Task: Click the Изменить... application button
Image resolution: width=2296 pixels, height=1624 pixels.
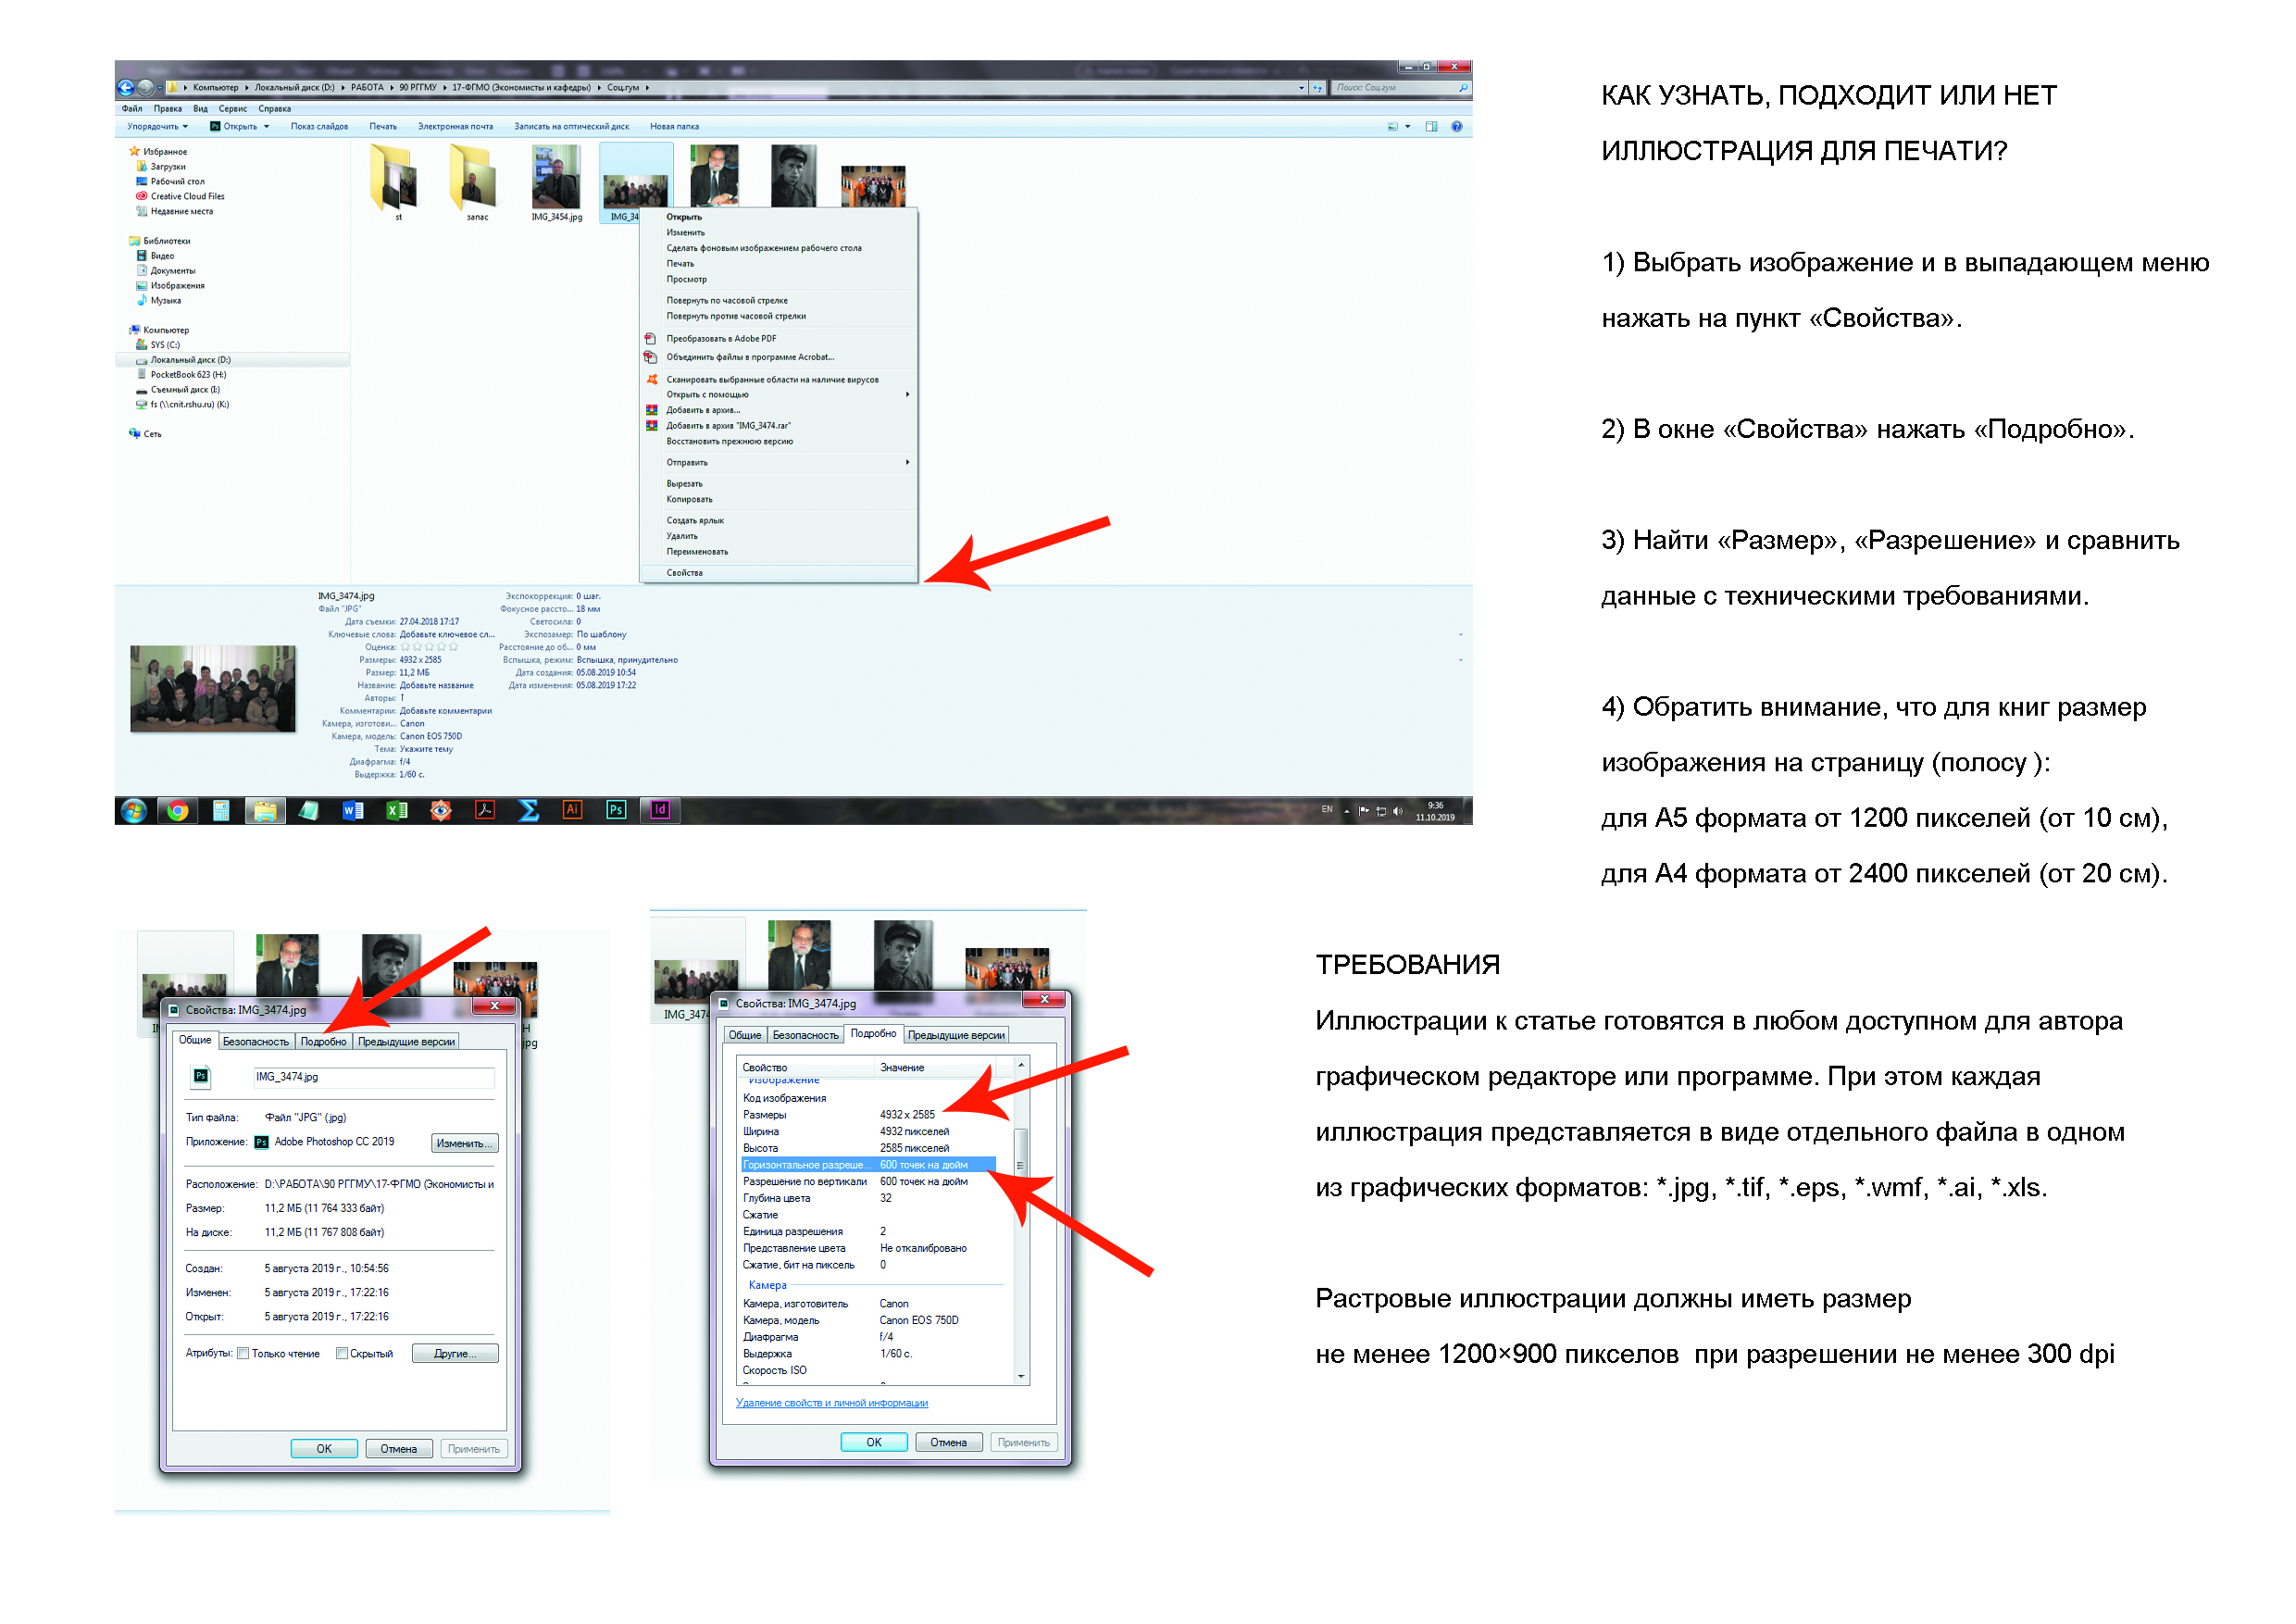Action: click(465, 1143)
